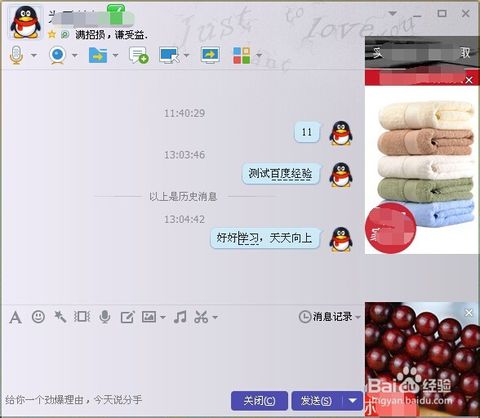Viewport: 480px width, 418px height.
Task: Expand the apps grid dropdown arrow
Action: pyautogui.click(x=259, y=55)
